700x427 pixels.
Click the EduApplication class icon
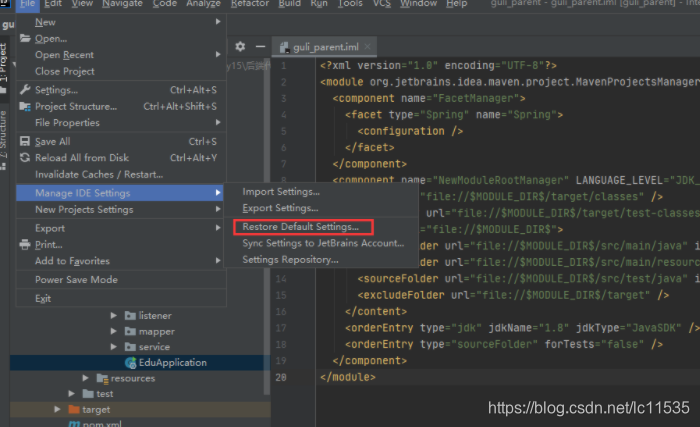coord(131,363)
